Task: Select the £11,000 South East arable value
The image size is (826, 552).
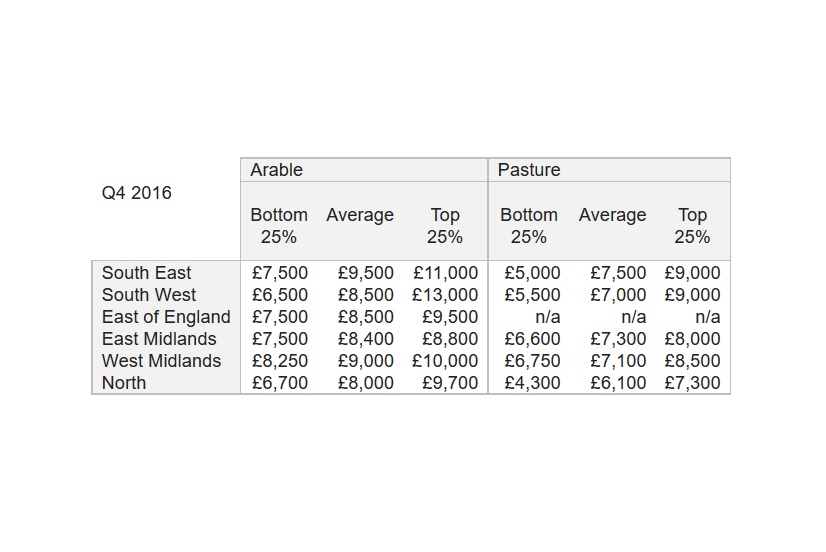Action: click(x=445, y=273)
